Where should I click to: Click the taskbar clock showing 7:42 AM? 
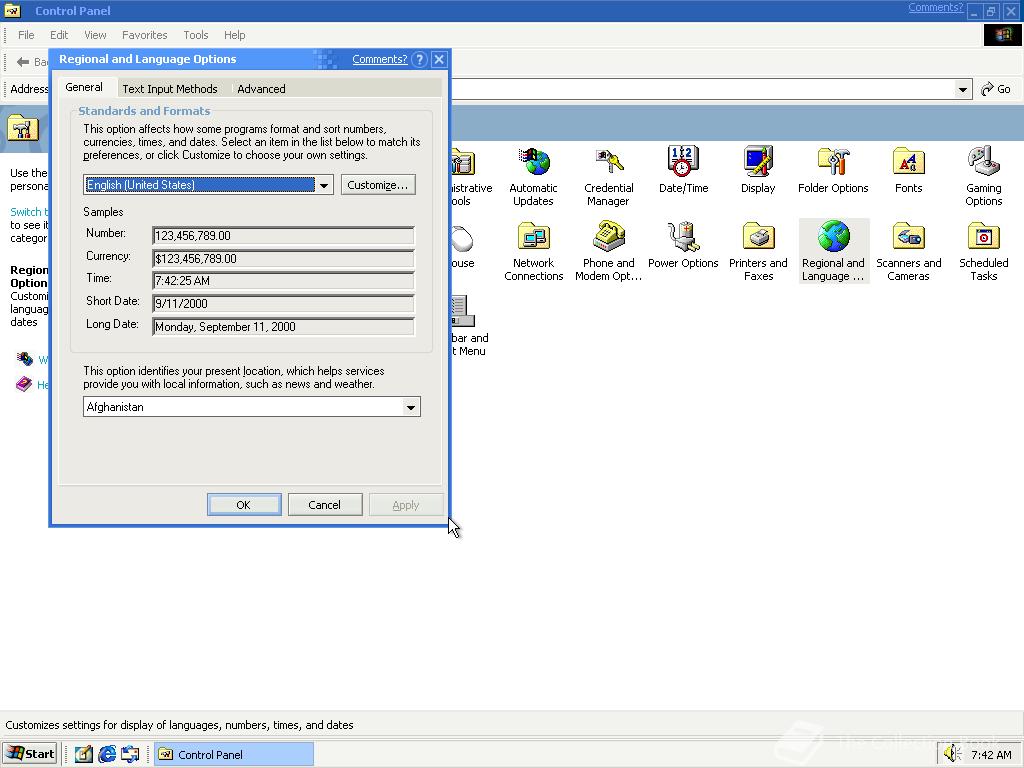991,755
